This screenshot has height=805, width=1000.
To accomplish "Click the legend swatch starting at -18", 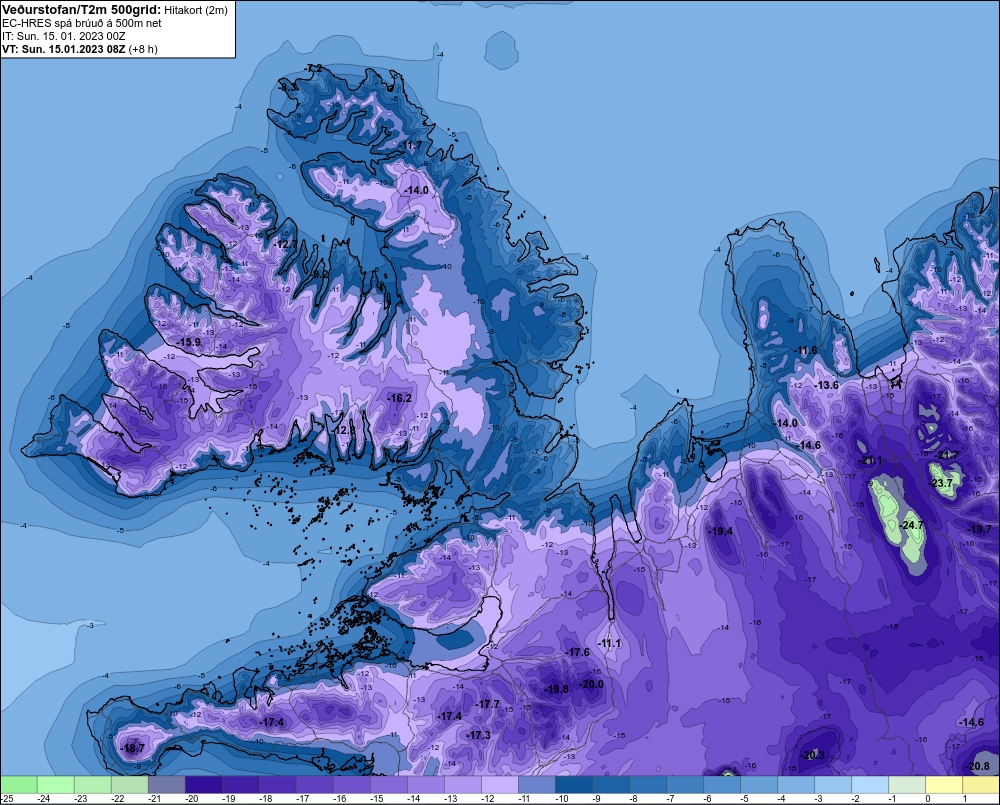I will (277, 785).
